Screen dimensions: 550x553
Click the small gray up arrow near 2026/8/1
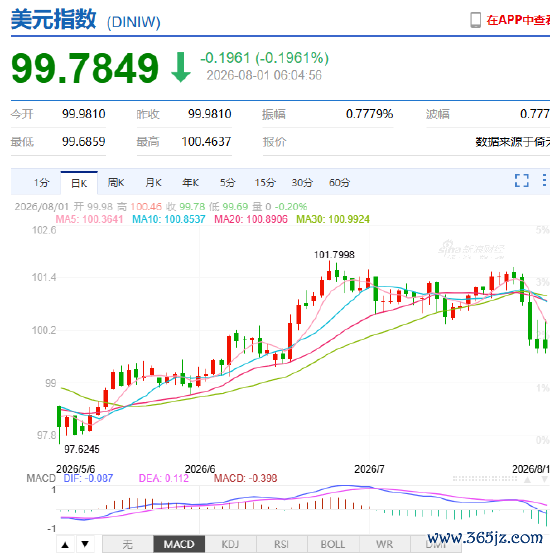527,479
